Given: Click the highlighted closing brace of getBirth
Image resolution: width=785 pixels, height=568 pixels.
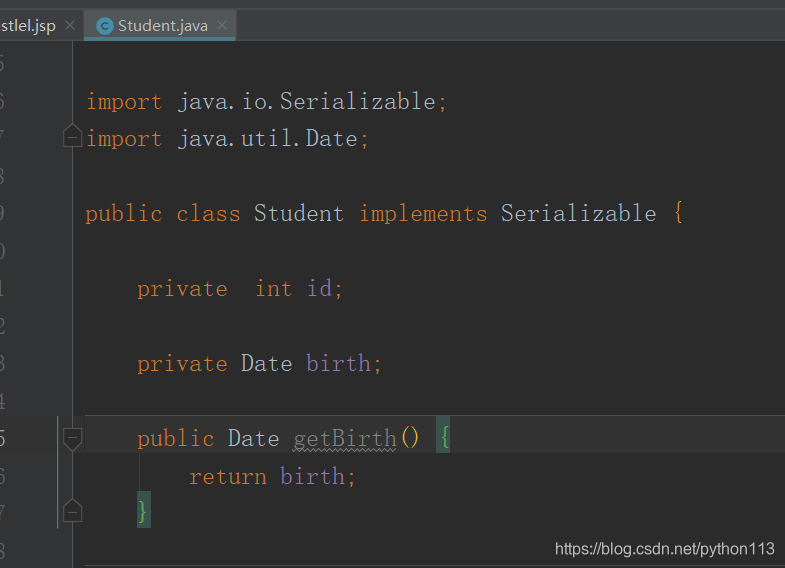Looking at the screenshot, I should [x=143, y=510].
